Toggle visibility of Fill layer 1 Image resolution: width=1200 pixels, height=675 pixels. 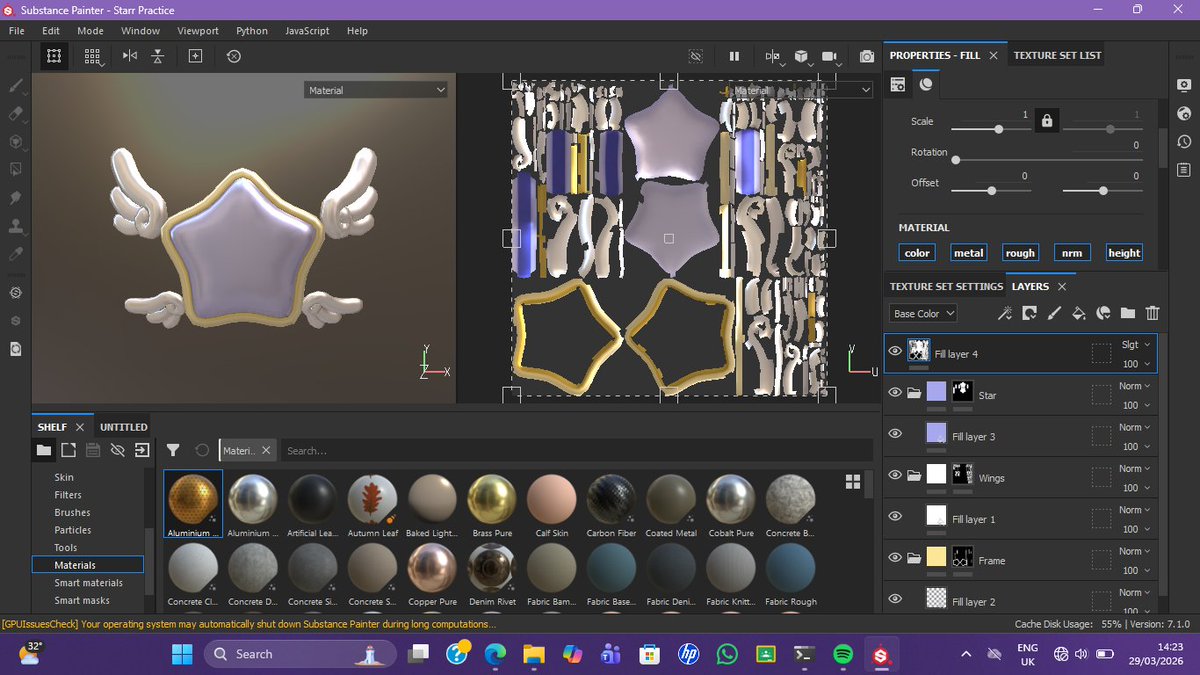point(895,517)
